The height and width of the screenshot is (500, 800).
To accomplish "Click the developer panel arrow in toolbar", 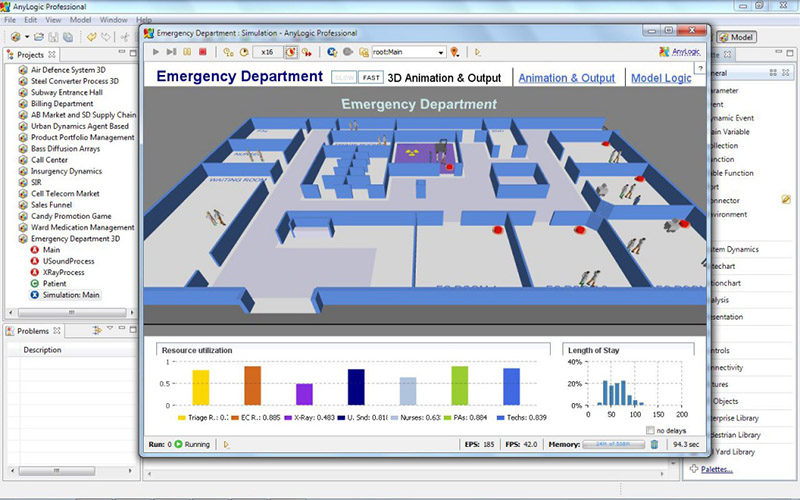I will pos(478,52).
